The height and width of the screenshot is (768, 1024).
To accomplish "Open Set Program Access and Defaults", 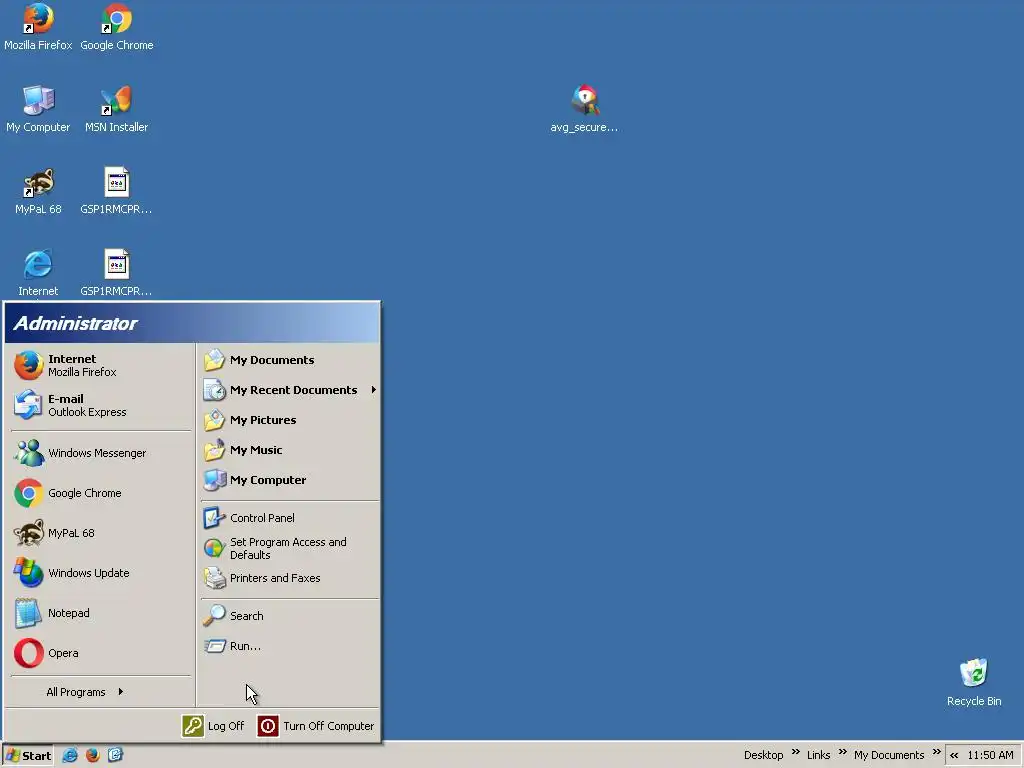I will coord(289,548).
